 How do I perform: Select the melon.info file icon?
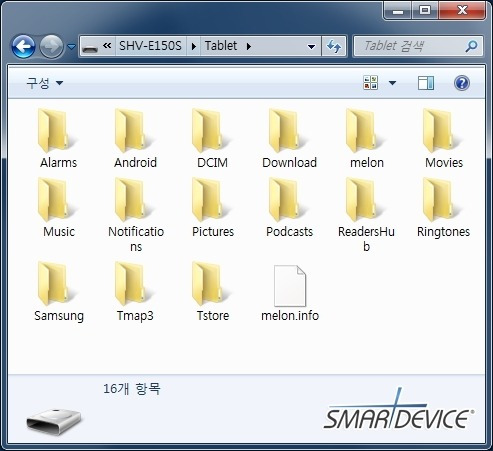(x=290, y=286)
